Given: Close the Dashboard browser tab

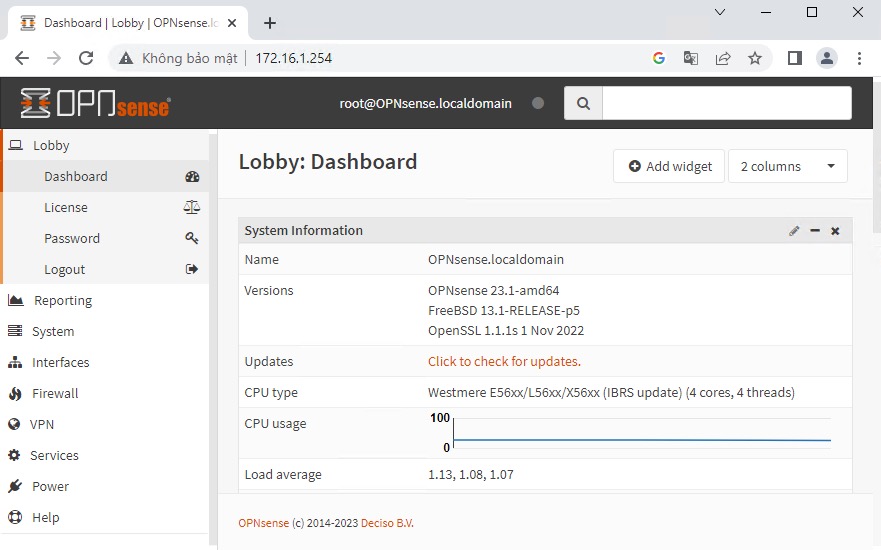Looking at the screenshot, I should 232,23.
